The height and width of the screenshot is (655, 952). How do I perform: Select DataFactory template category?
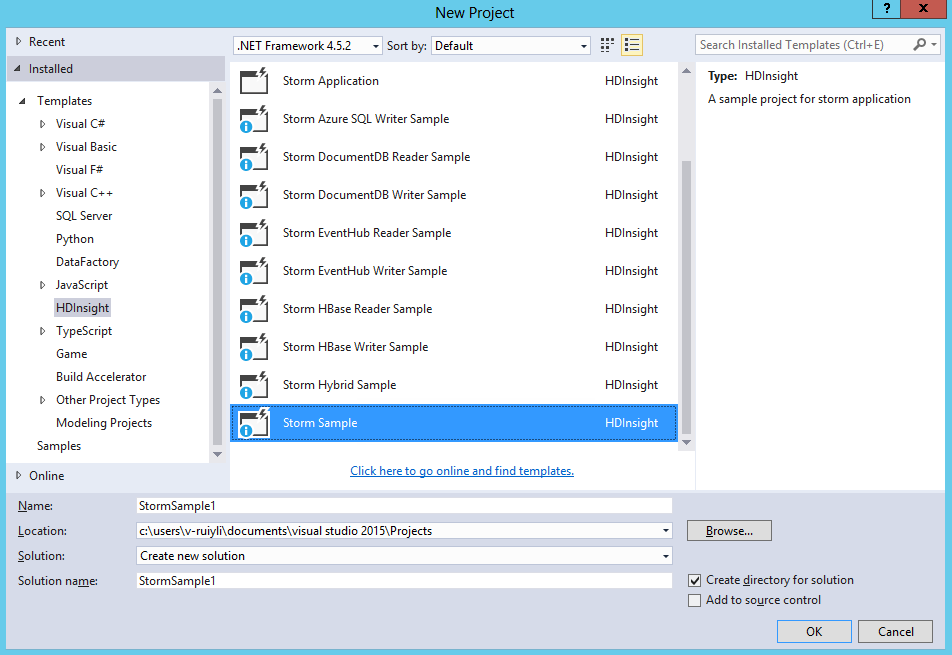point(87,262)
